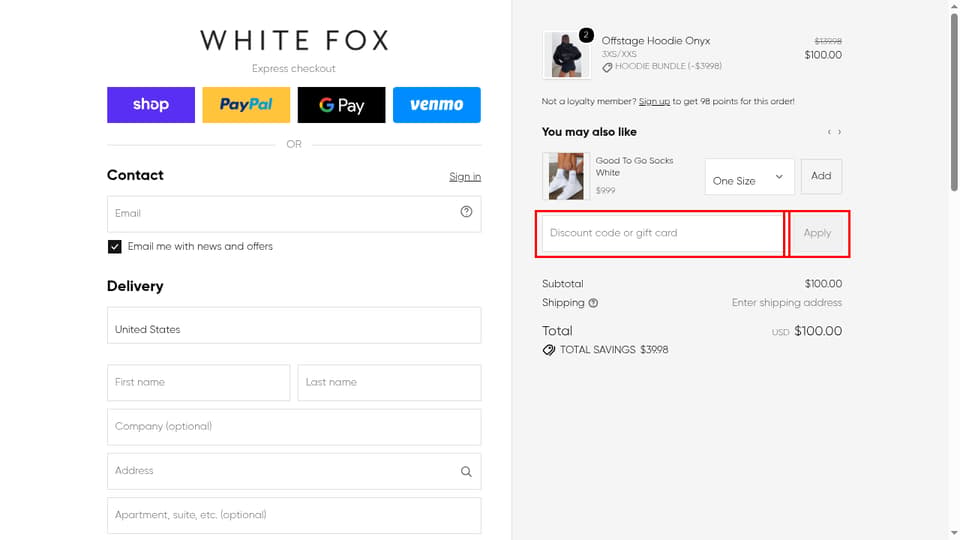
Task: Click the Last name field
Action: pyautogui.click(x=389, y=383)
